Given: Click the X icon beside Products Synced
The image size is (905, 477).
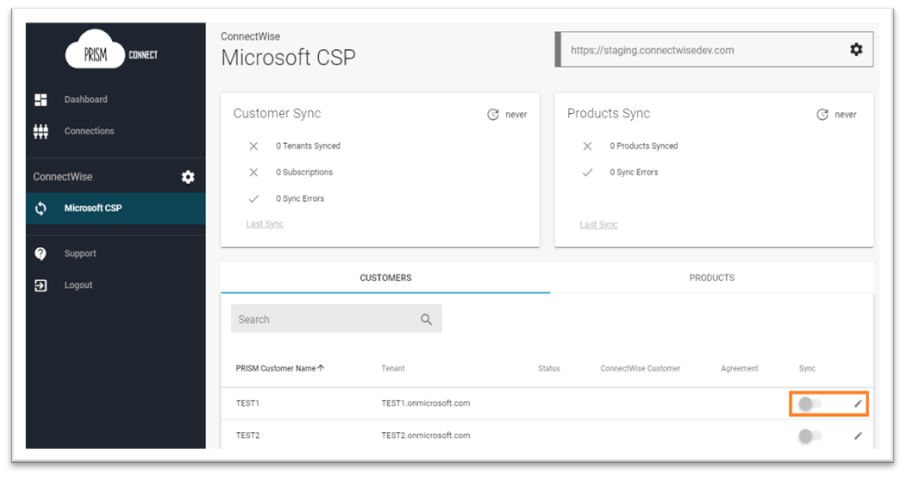Looking at the screenshot, I should click(x=587, y=146).
